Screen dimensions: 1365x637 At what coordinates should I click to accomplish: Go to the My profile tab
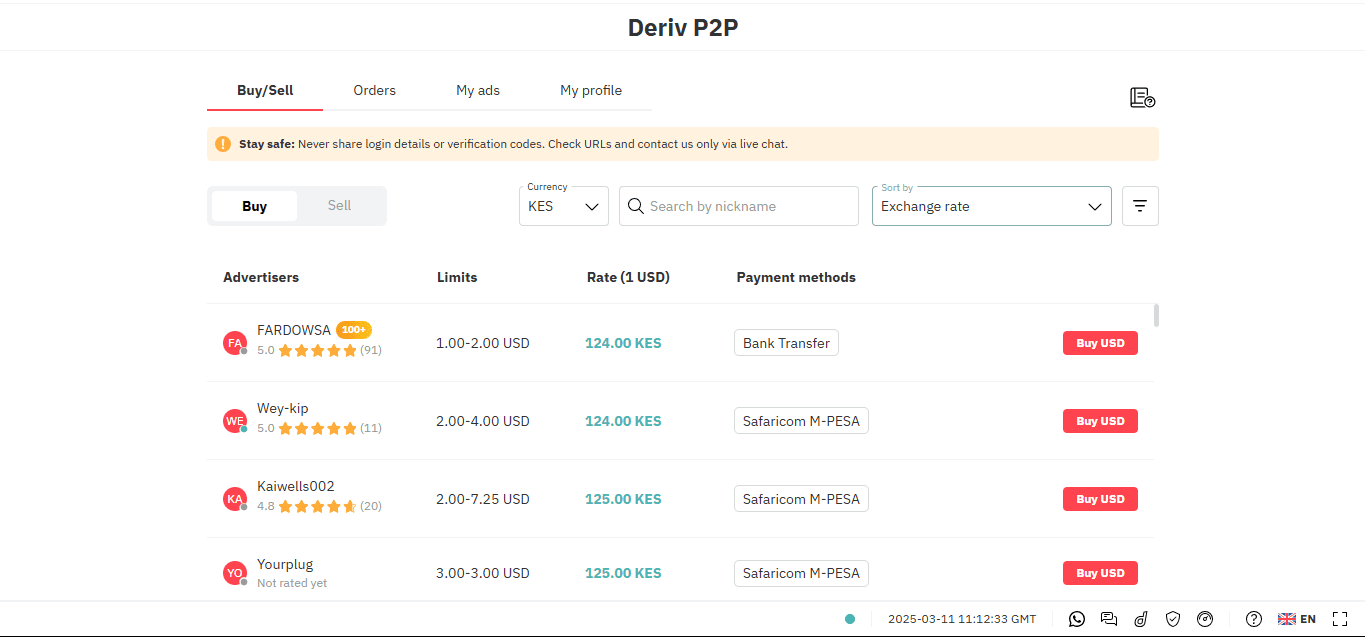point(591,90)
